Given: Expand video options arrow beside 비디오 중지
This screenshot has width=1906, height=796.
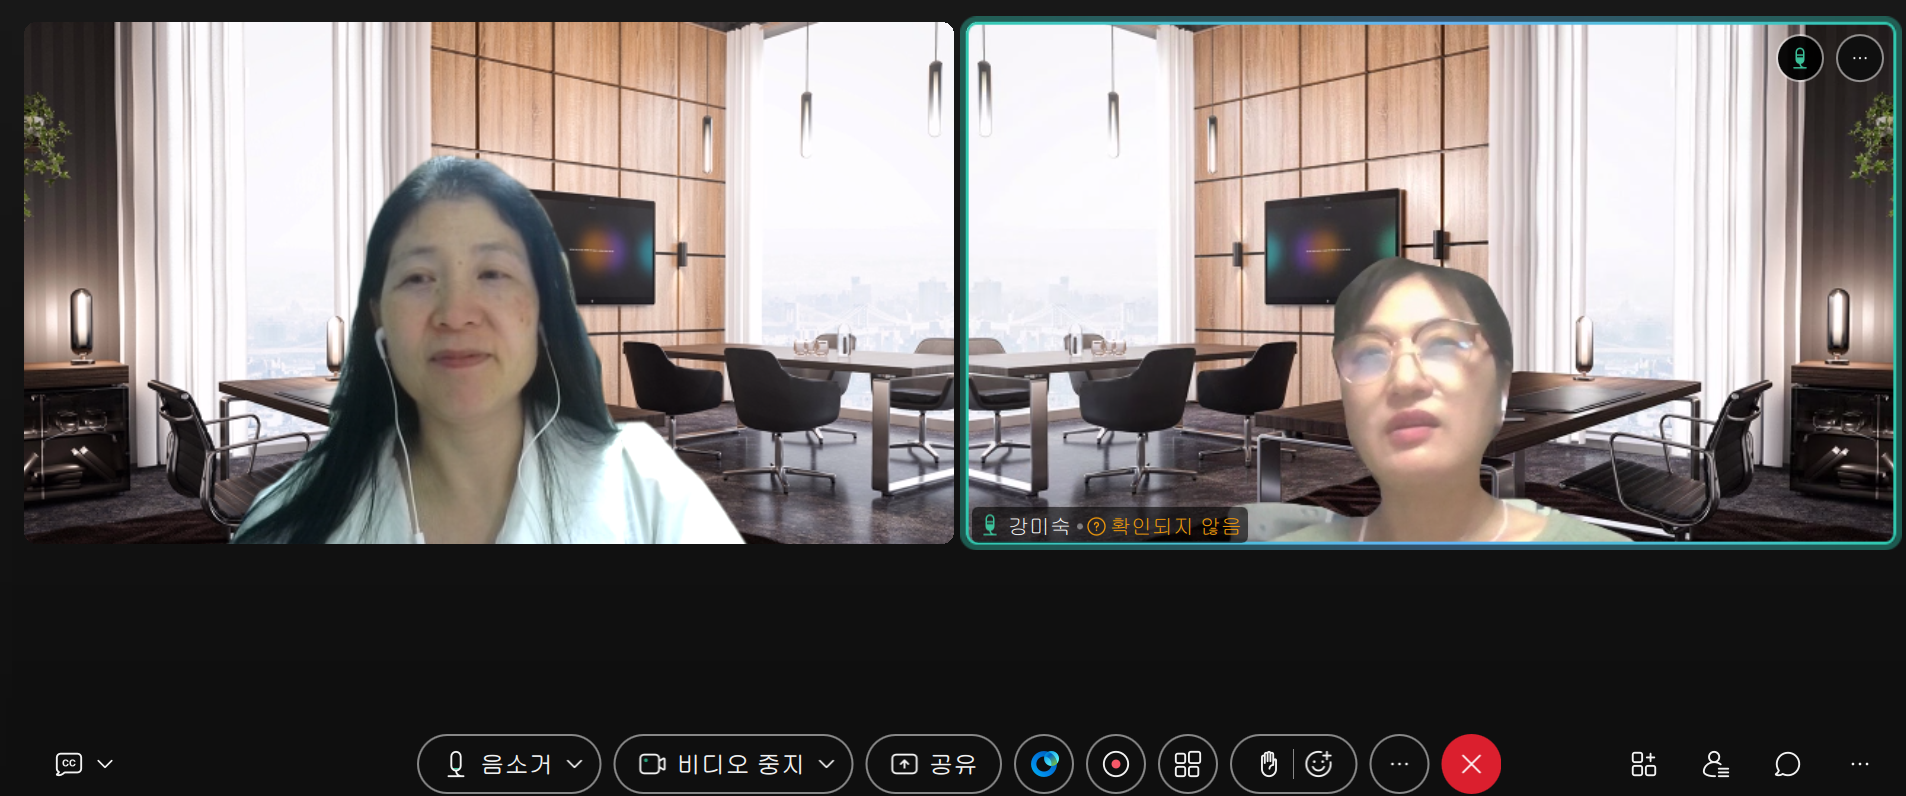Looking at the screenshot, I should 827,764.
